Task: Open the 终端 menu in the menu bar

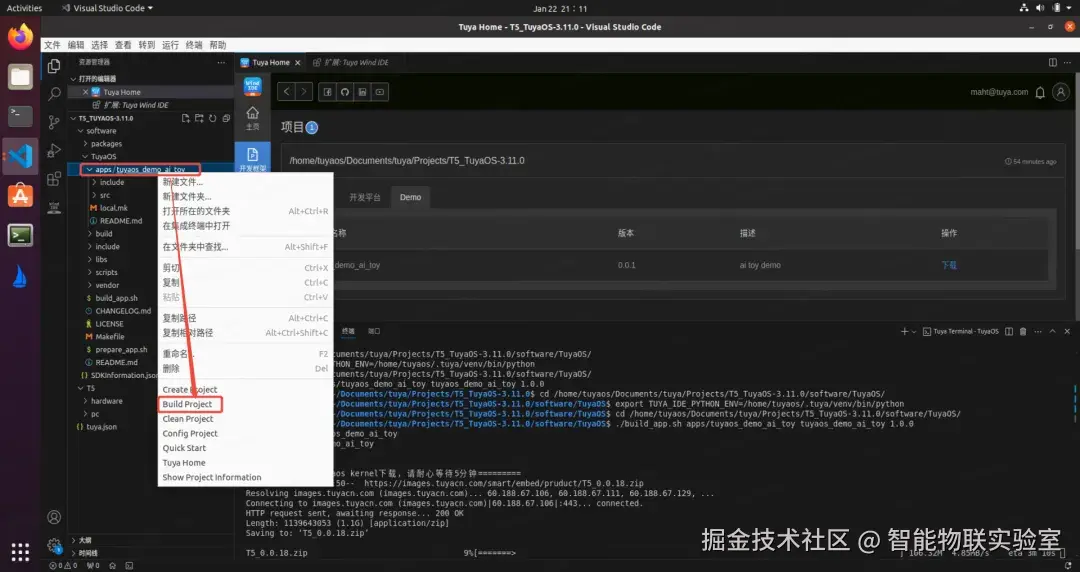Action: pyautogui.click(x=194, y=45)
